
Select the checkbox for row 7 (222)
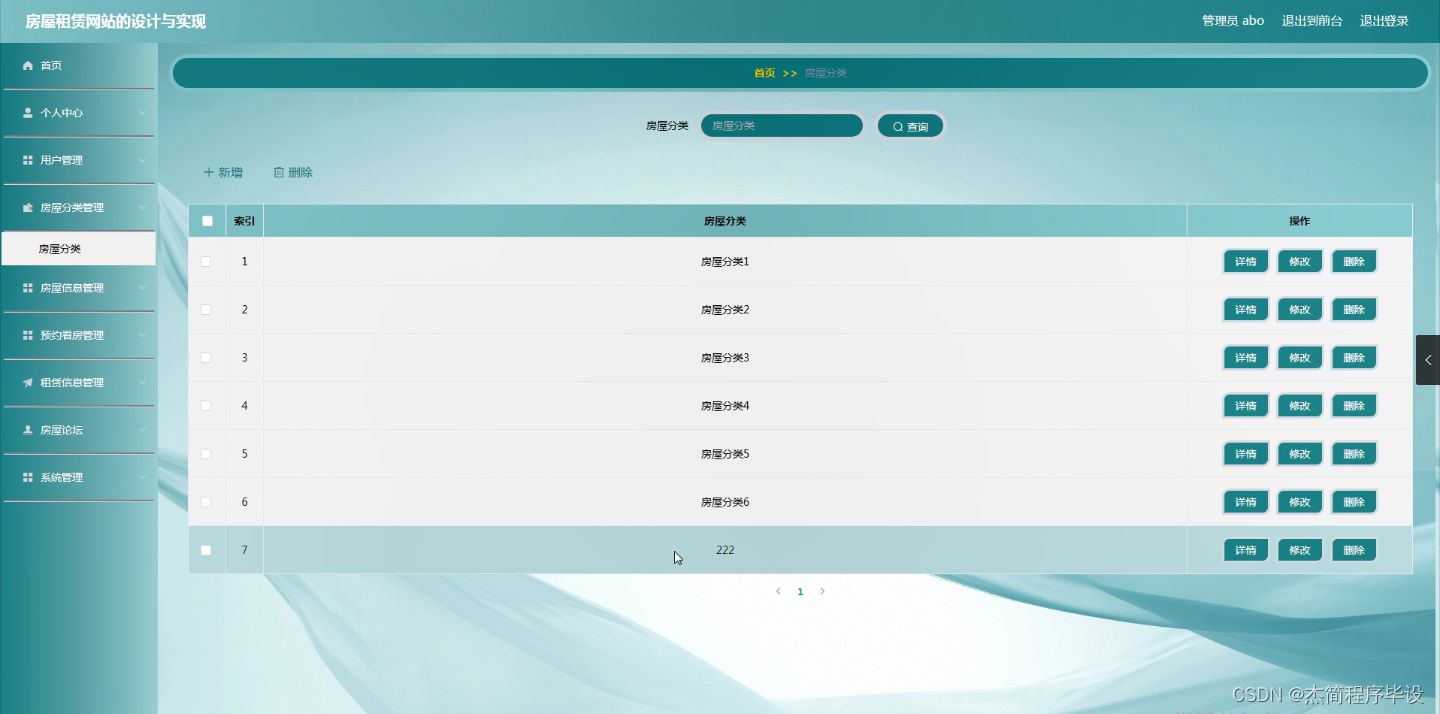coord(206,550)
